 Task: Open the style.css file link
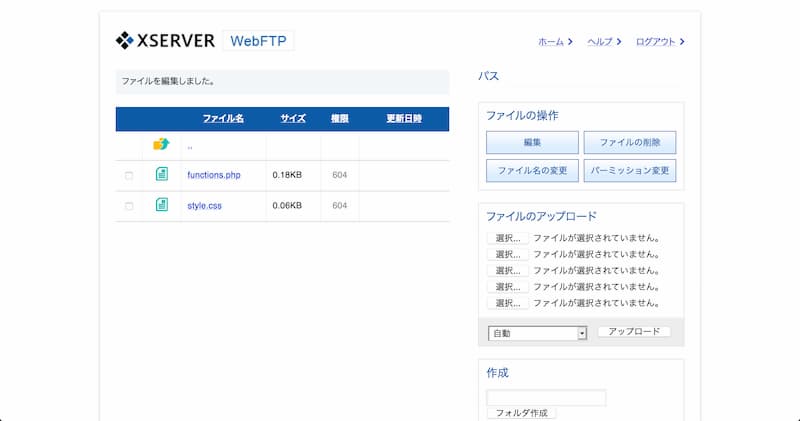(204, 206)
